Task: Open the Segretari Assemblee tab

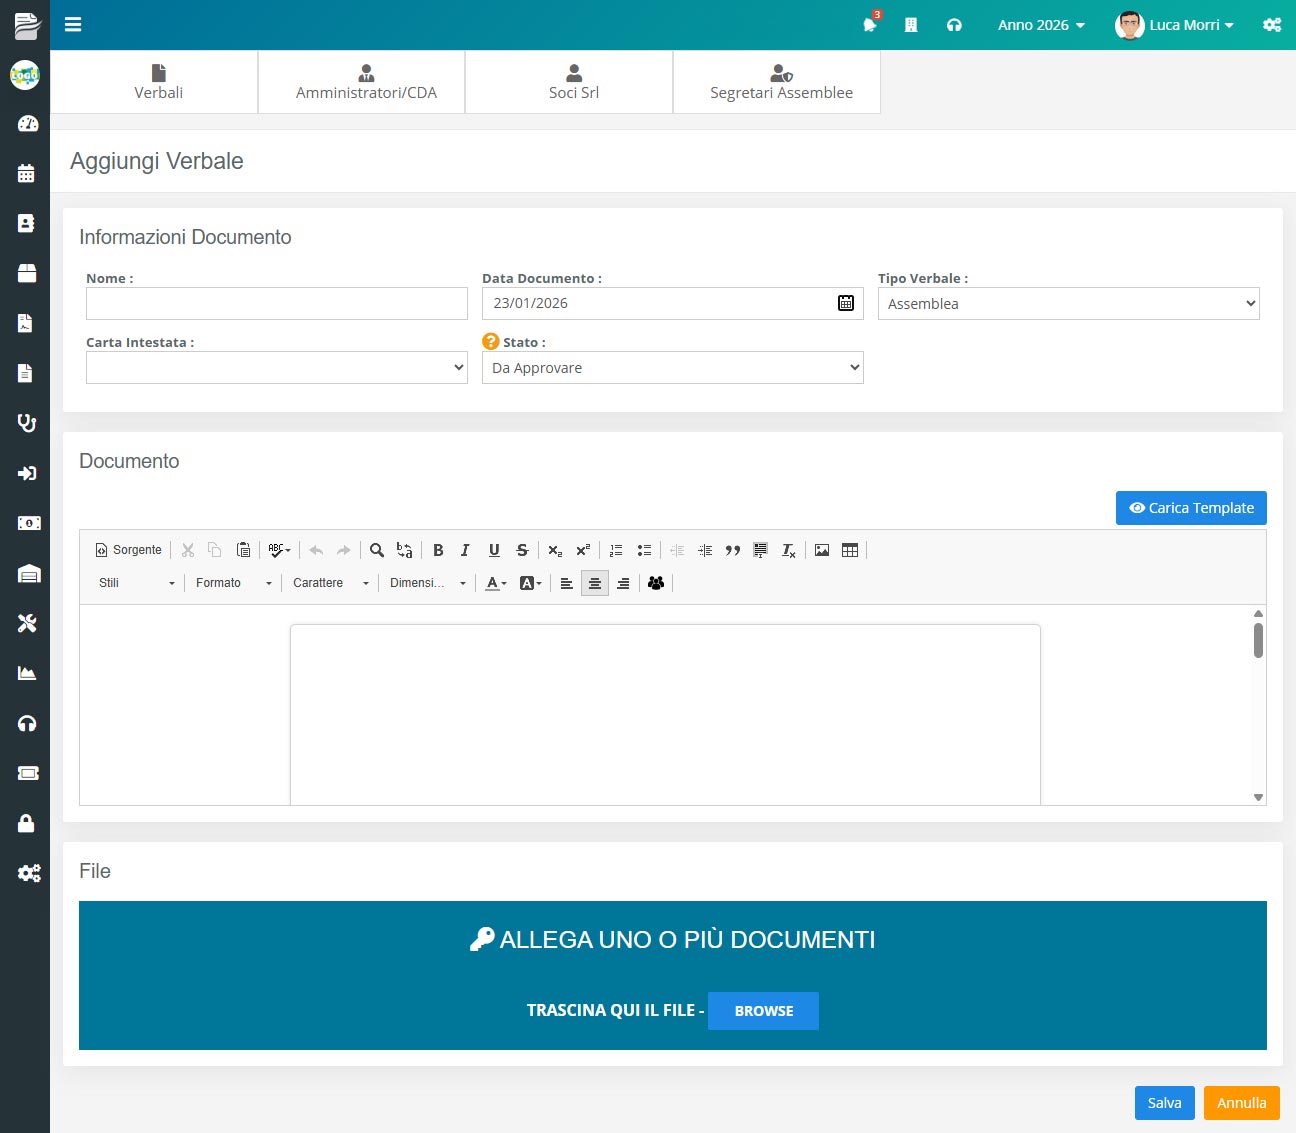Action: 781,82
